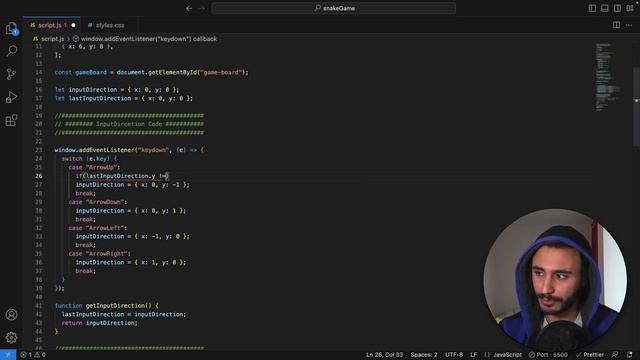Click Port : 5500 Live Server entry
This screenshot has width=640, height=360.
[548, 355]
